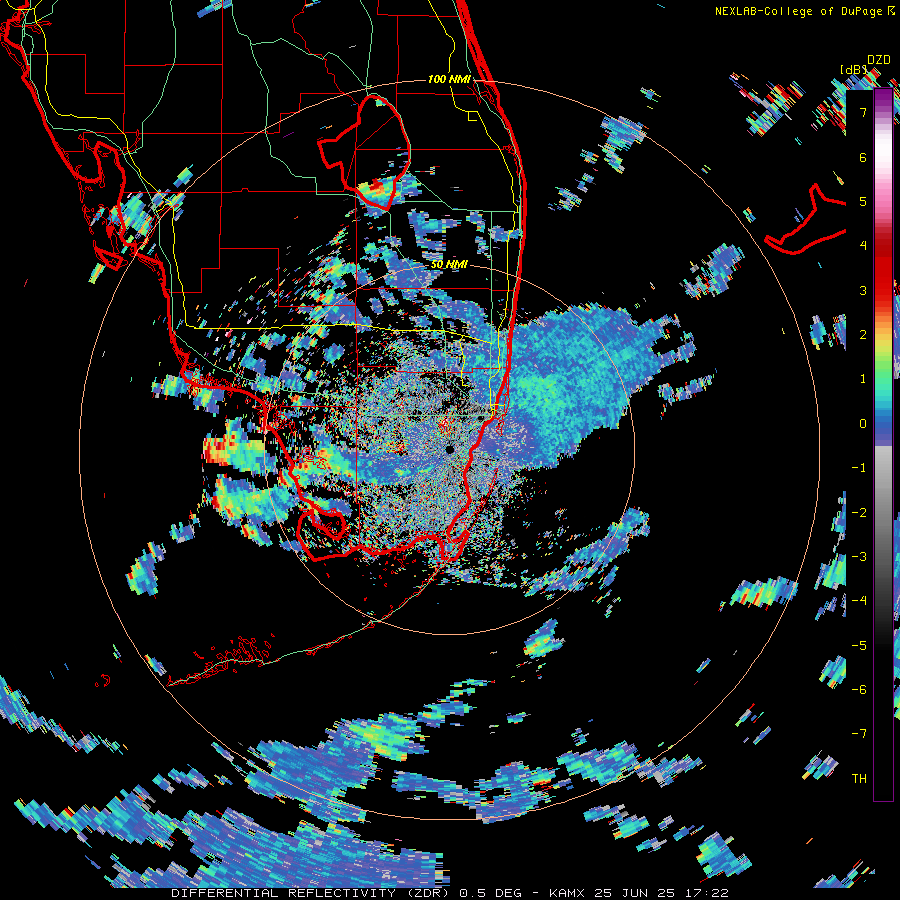Viewport: 900px width, 900px height.
Task: Click the [dB] unit label
Action: tap(854, 69)
